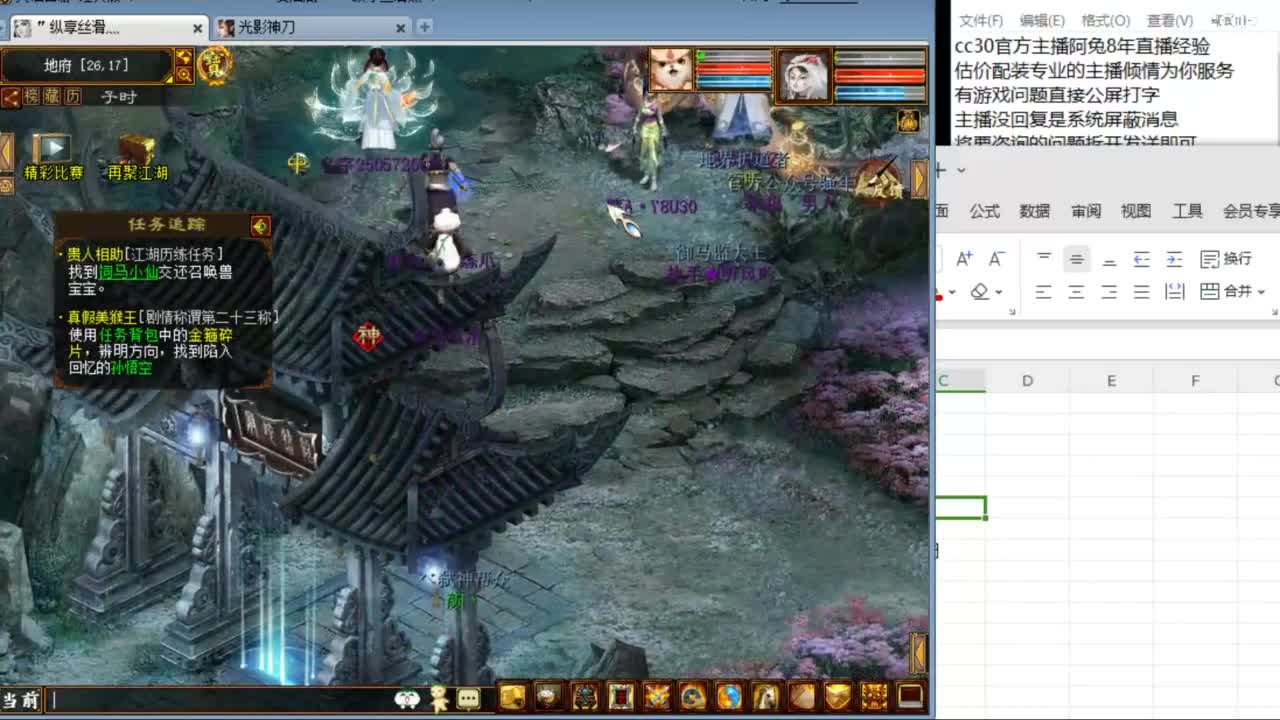Click the 榜 ranking button
1280x720 pixels.
pyautogui.click(x=33, y=97)
